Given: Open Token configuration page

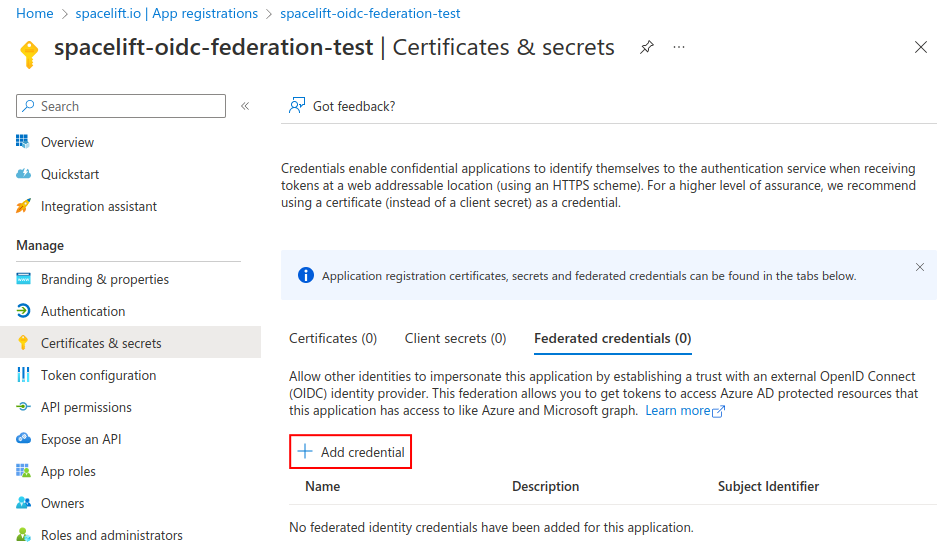Looking at the screenshot, I should tap(98, 375).
